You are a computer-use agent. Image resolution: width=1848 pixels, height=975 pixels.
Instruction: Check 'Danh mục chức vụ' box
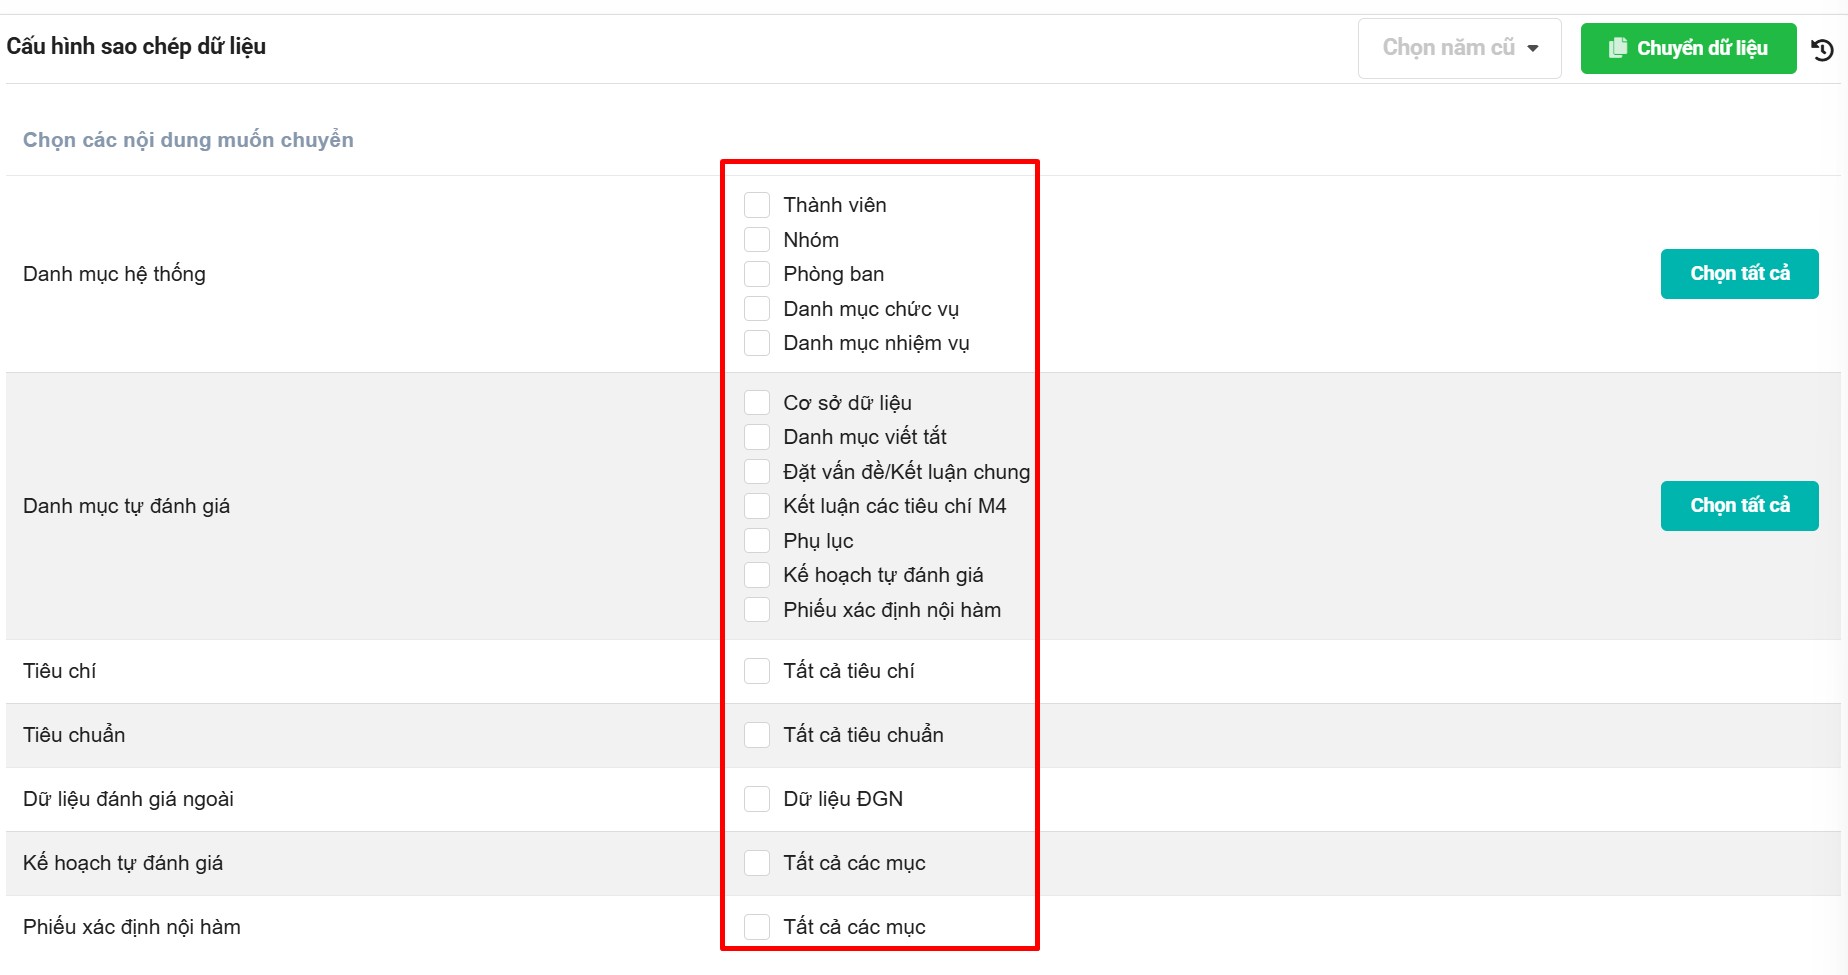(757, 309)
